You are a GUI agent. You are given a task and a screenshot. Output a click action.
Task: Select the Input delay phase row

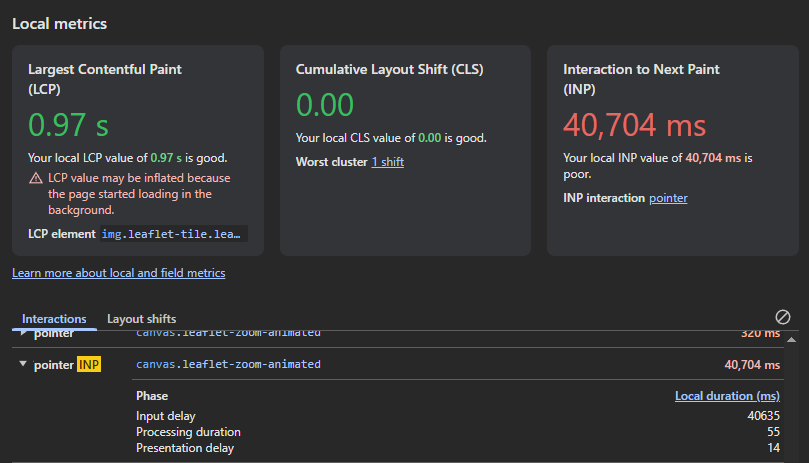point(166,416)
